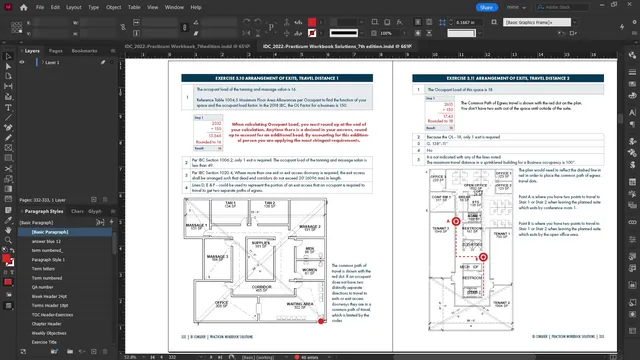This screenshot has width=640, height=360.
Task: Click the quick apply lightning icon
Action: 622,27
